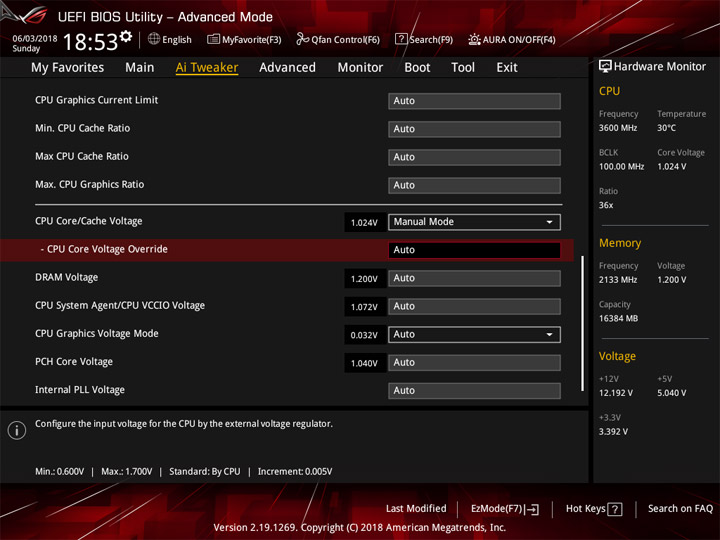Click CPU System Agent/CPU VCCIO Voltage field
Image resolution: width=720 pixels, height=540 pixels.
click(x=474, y=306)
